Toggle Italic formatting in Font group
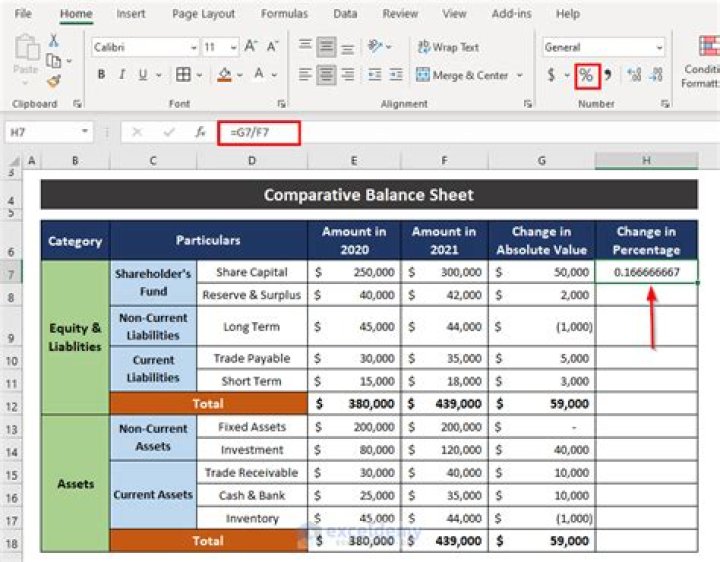This screenshot has height=562, width=720. pyautogui.click(x=124, y=75)
